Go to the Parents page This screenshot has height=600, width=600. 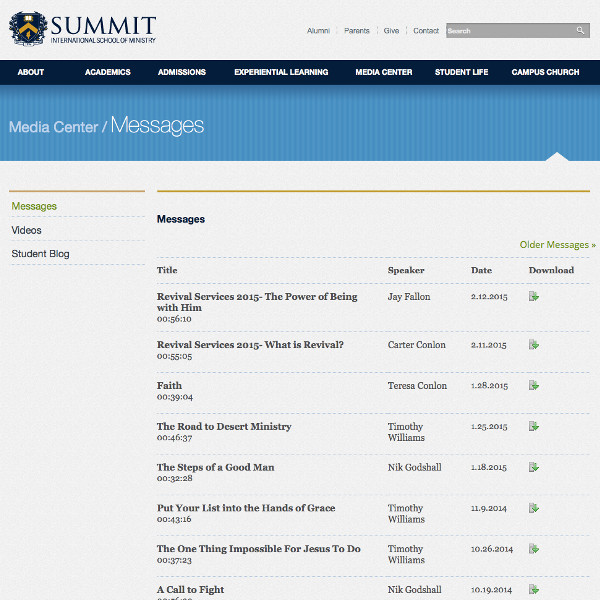[x=357, y=31]
